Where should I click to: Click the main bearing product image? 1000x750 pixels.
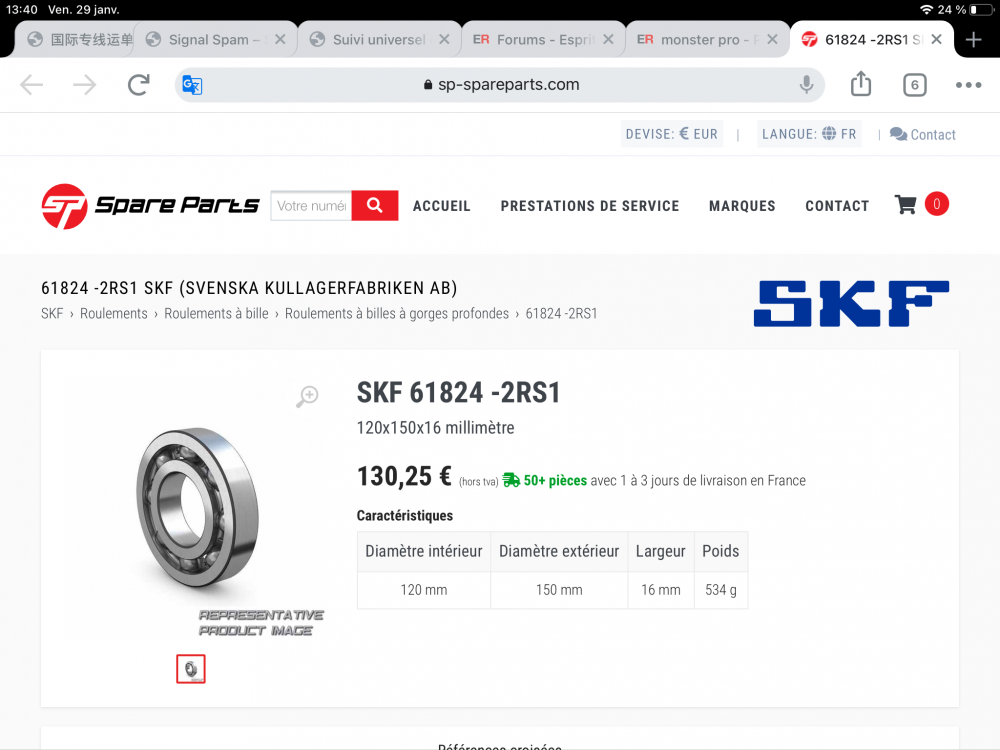[x=198, y=507]
